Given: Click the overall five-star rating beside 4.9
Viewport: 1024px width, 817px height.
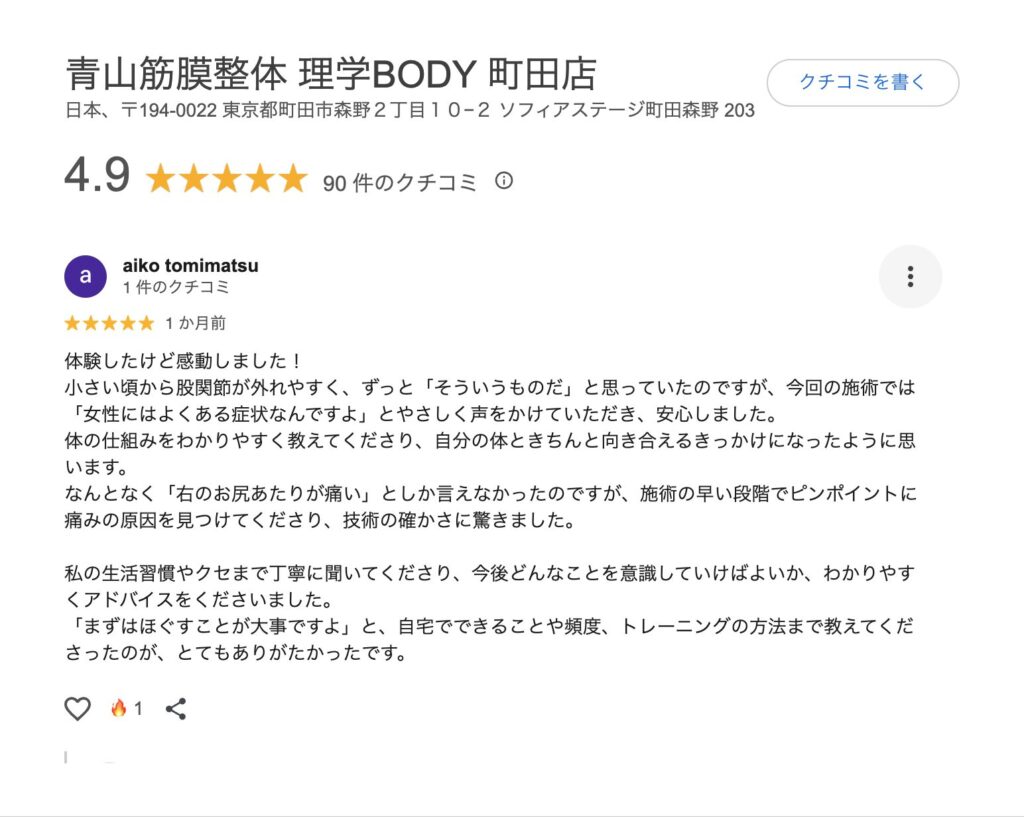Looking at the screenshot, I should tap(226, 180).
